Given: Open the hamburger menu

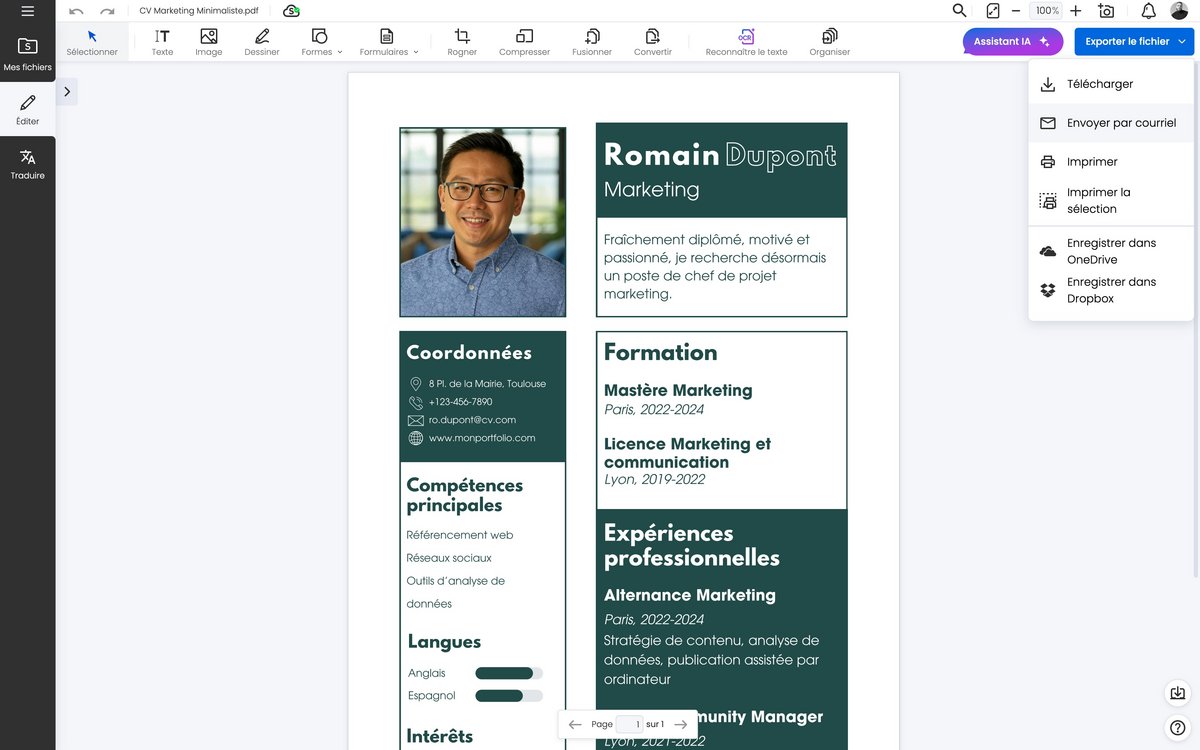Looking at the screenshot, I should pyautogui.click(x=27, y=11).
